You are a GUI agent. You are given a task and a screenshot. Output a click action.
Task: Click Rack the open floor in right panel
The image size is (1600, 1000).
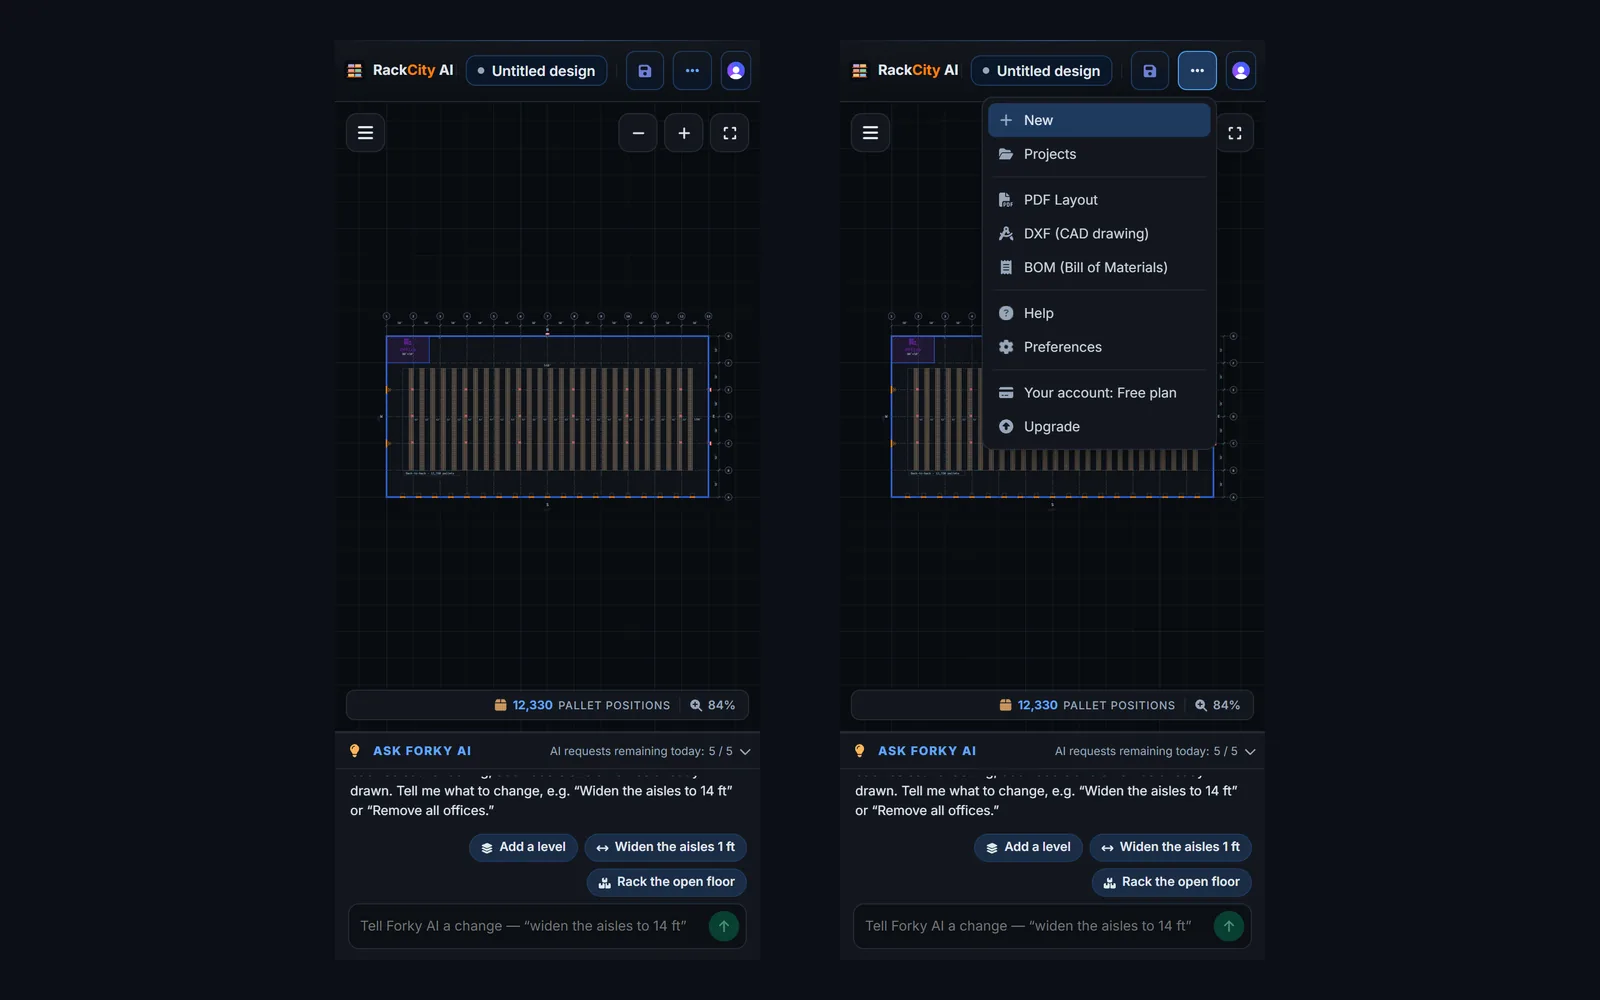1172,882
